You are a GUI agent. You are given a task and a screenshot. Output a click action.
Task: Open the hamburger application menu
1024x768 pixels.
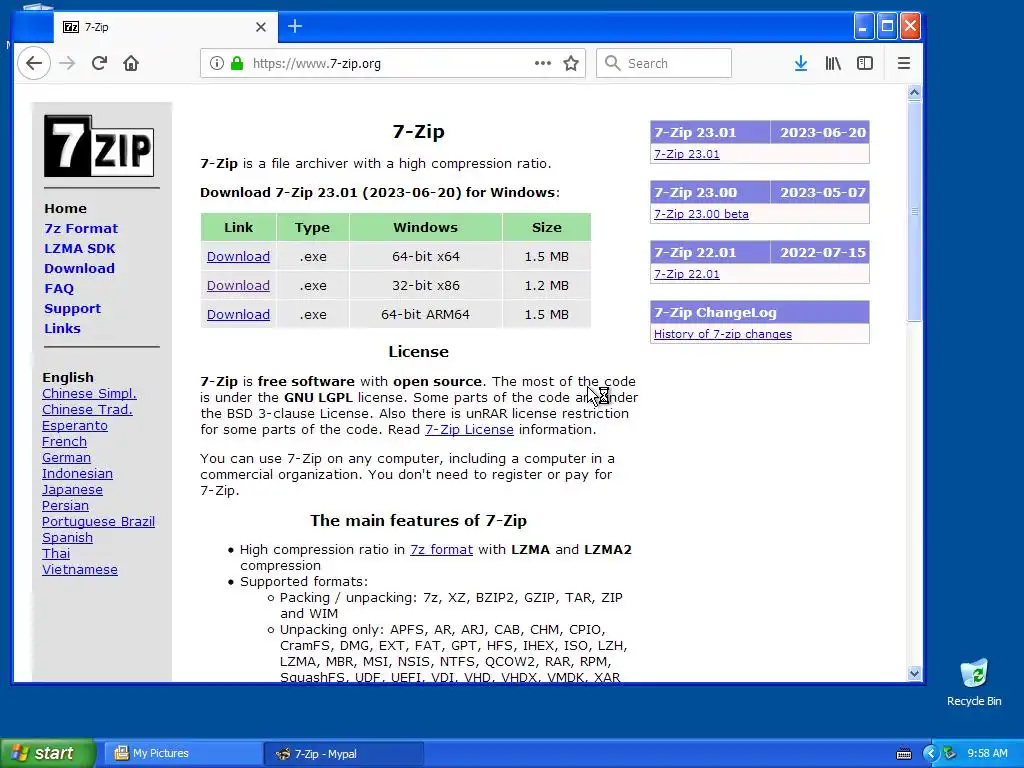(x=904, y=63)
